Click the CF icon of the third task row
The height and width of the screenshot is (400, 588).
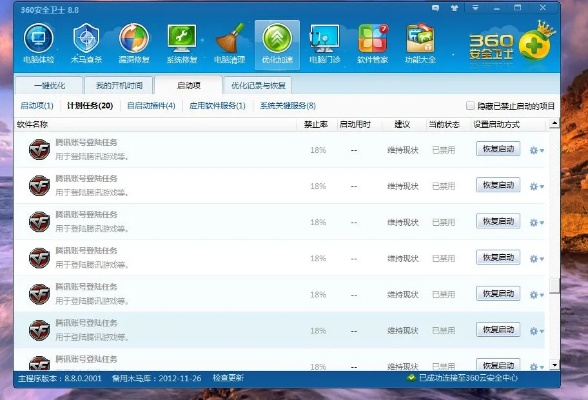[x=39, y=222]
